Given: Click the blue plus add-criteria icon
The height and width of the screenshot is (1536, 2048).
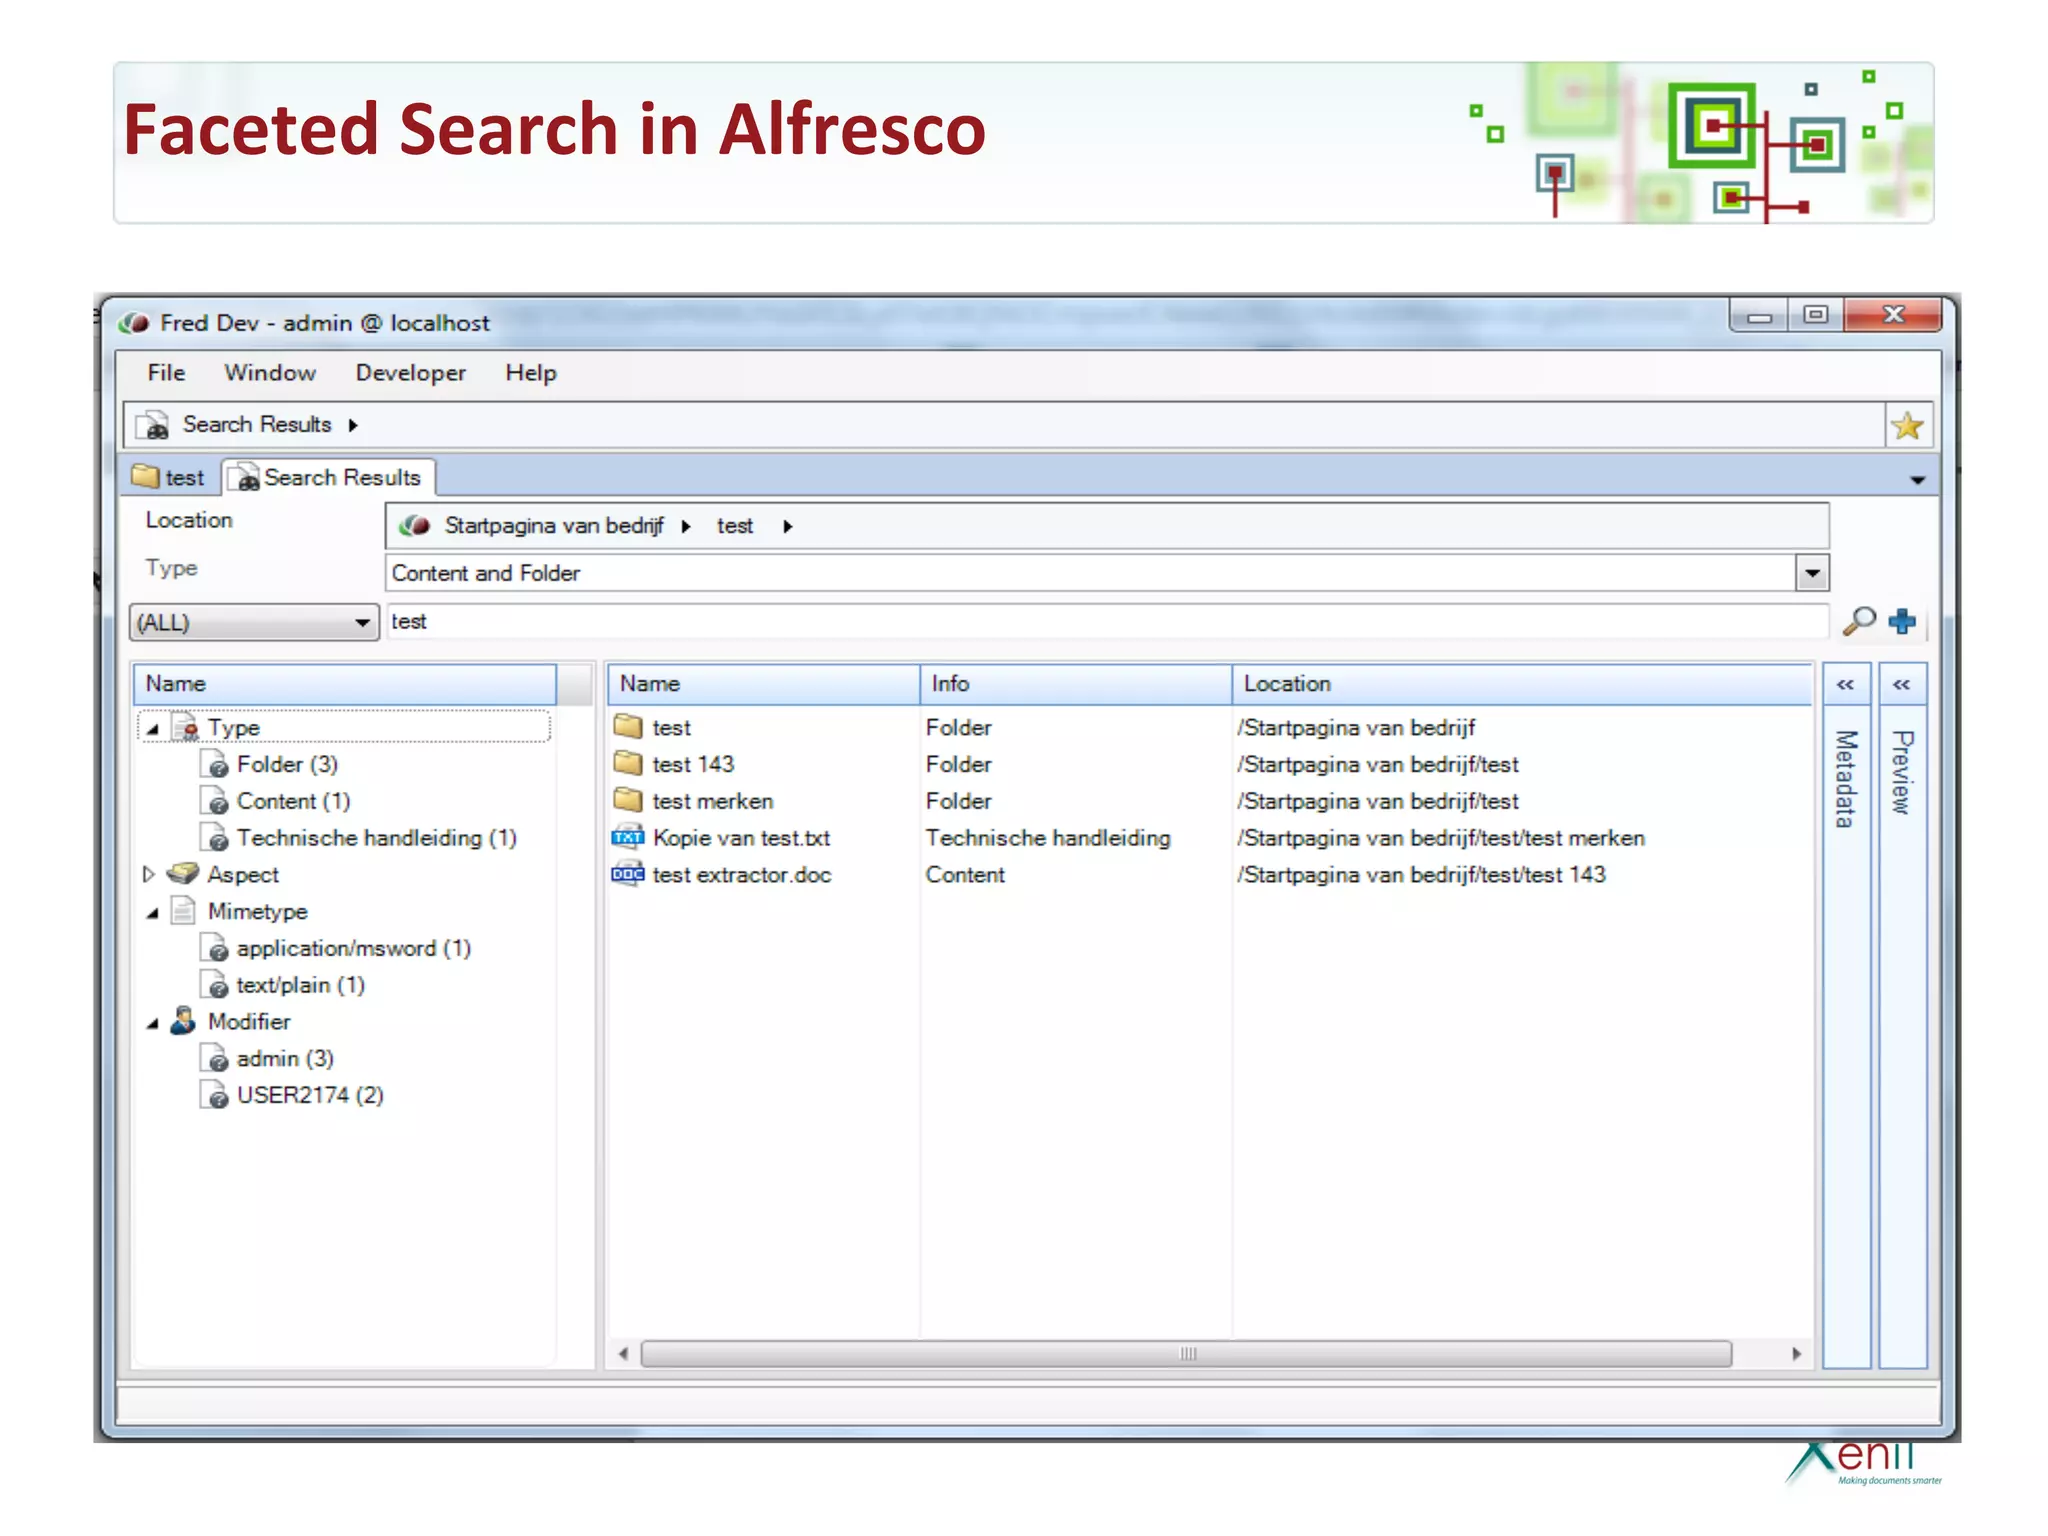Looking at the screenshot, I should click(x=1902, y=621).
